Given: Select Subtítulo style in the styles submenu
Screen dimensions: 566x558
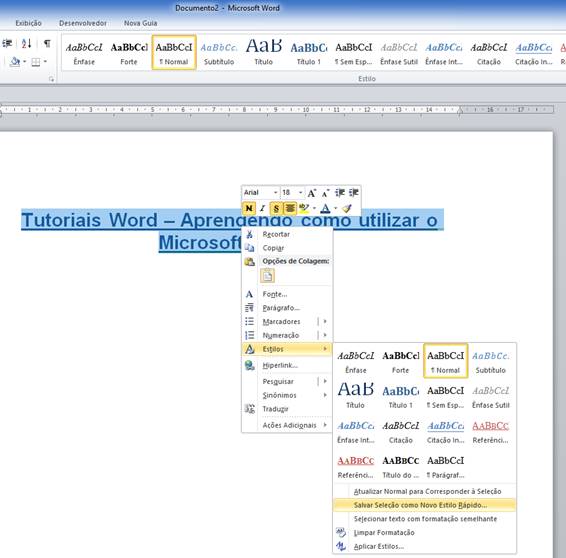Looking at the screenshot, I should [x=491, y=361].
